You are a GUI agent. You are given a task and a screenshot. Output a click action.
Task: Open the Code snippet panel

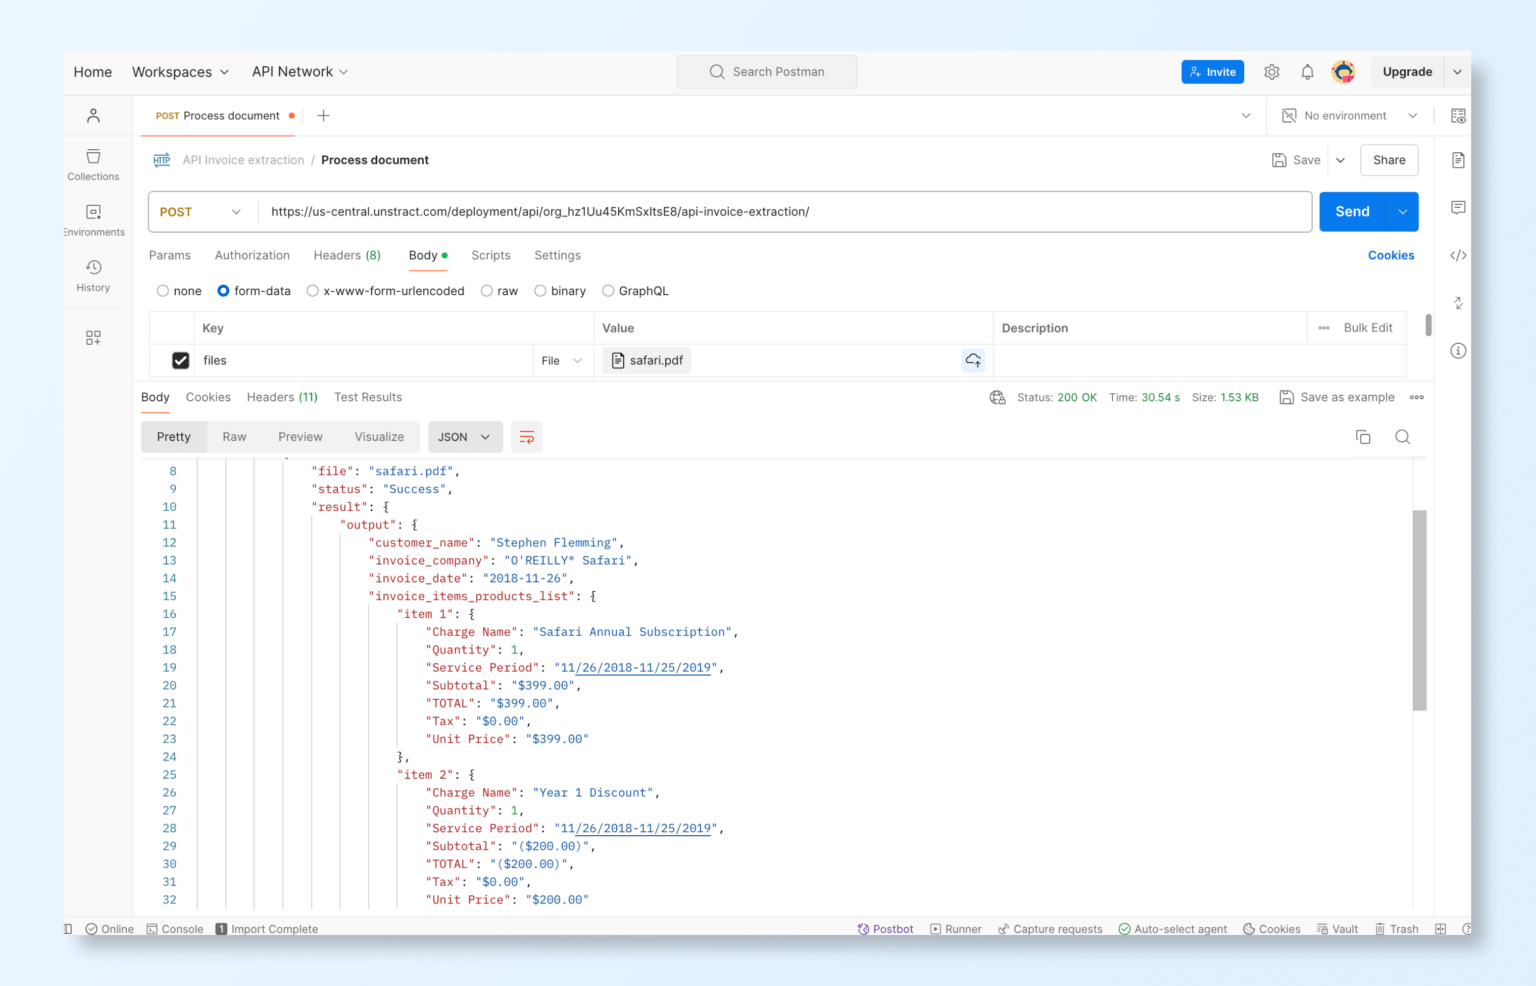click(x=1458, y=255)
